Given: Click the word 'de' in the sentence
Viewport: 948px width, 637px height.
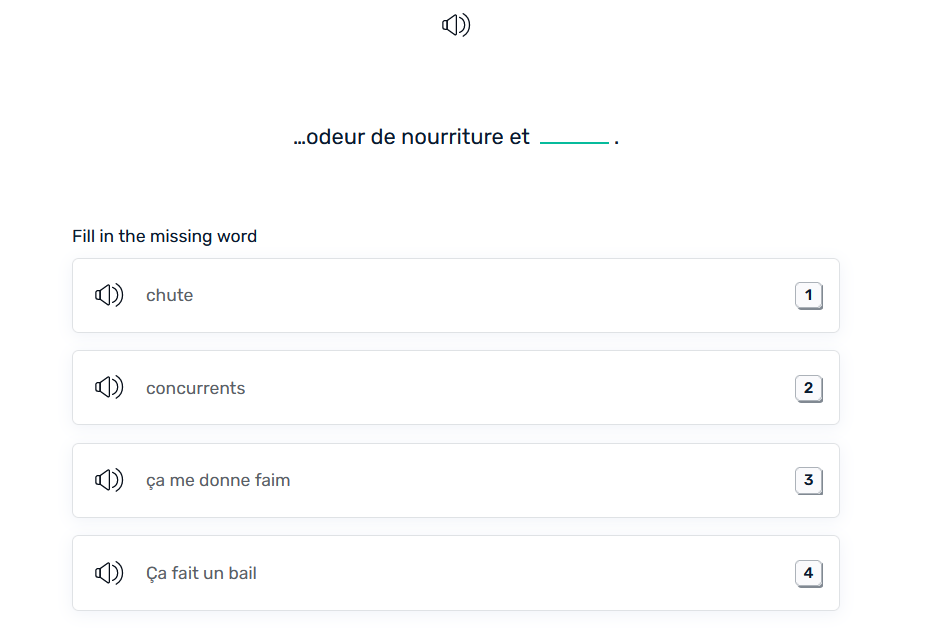Looking at the screenshot, I should pos(383,137).
